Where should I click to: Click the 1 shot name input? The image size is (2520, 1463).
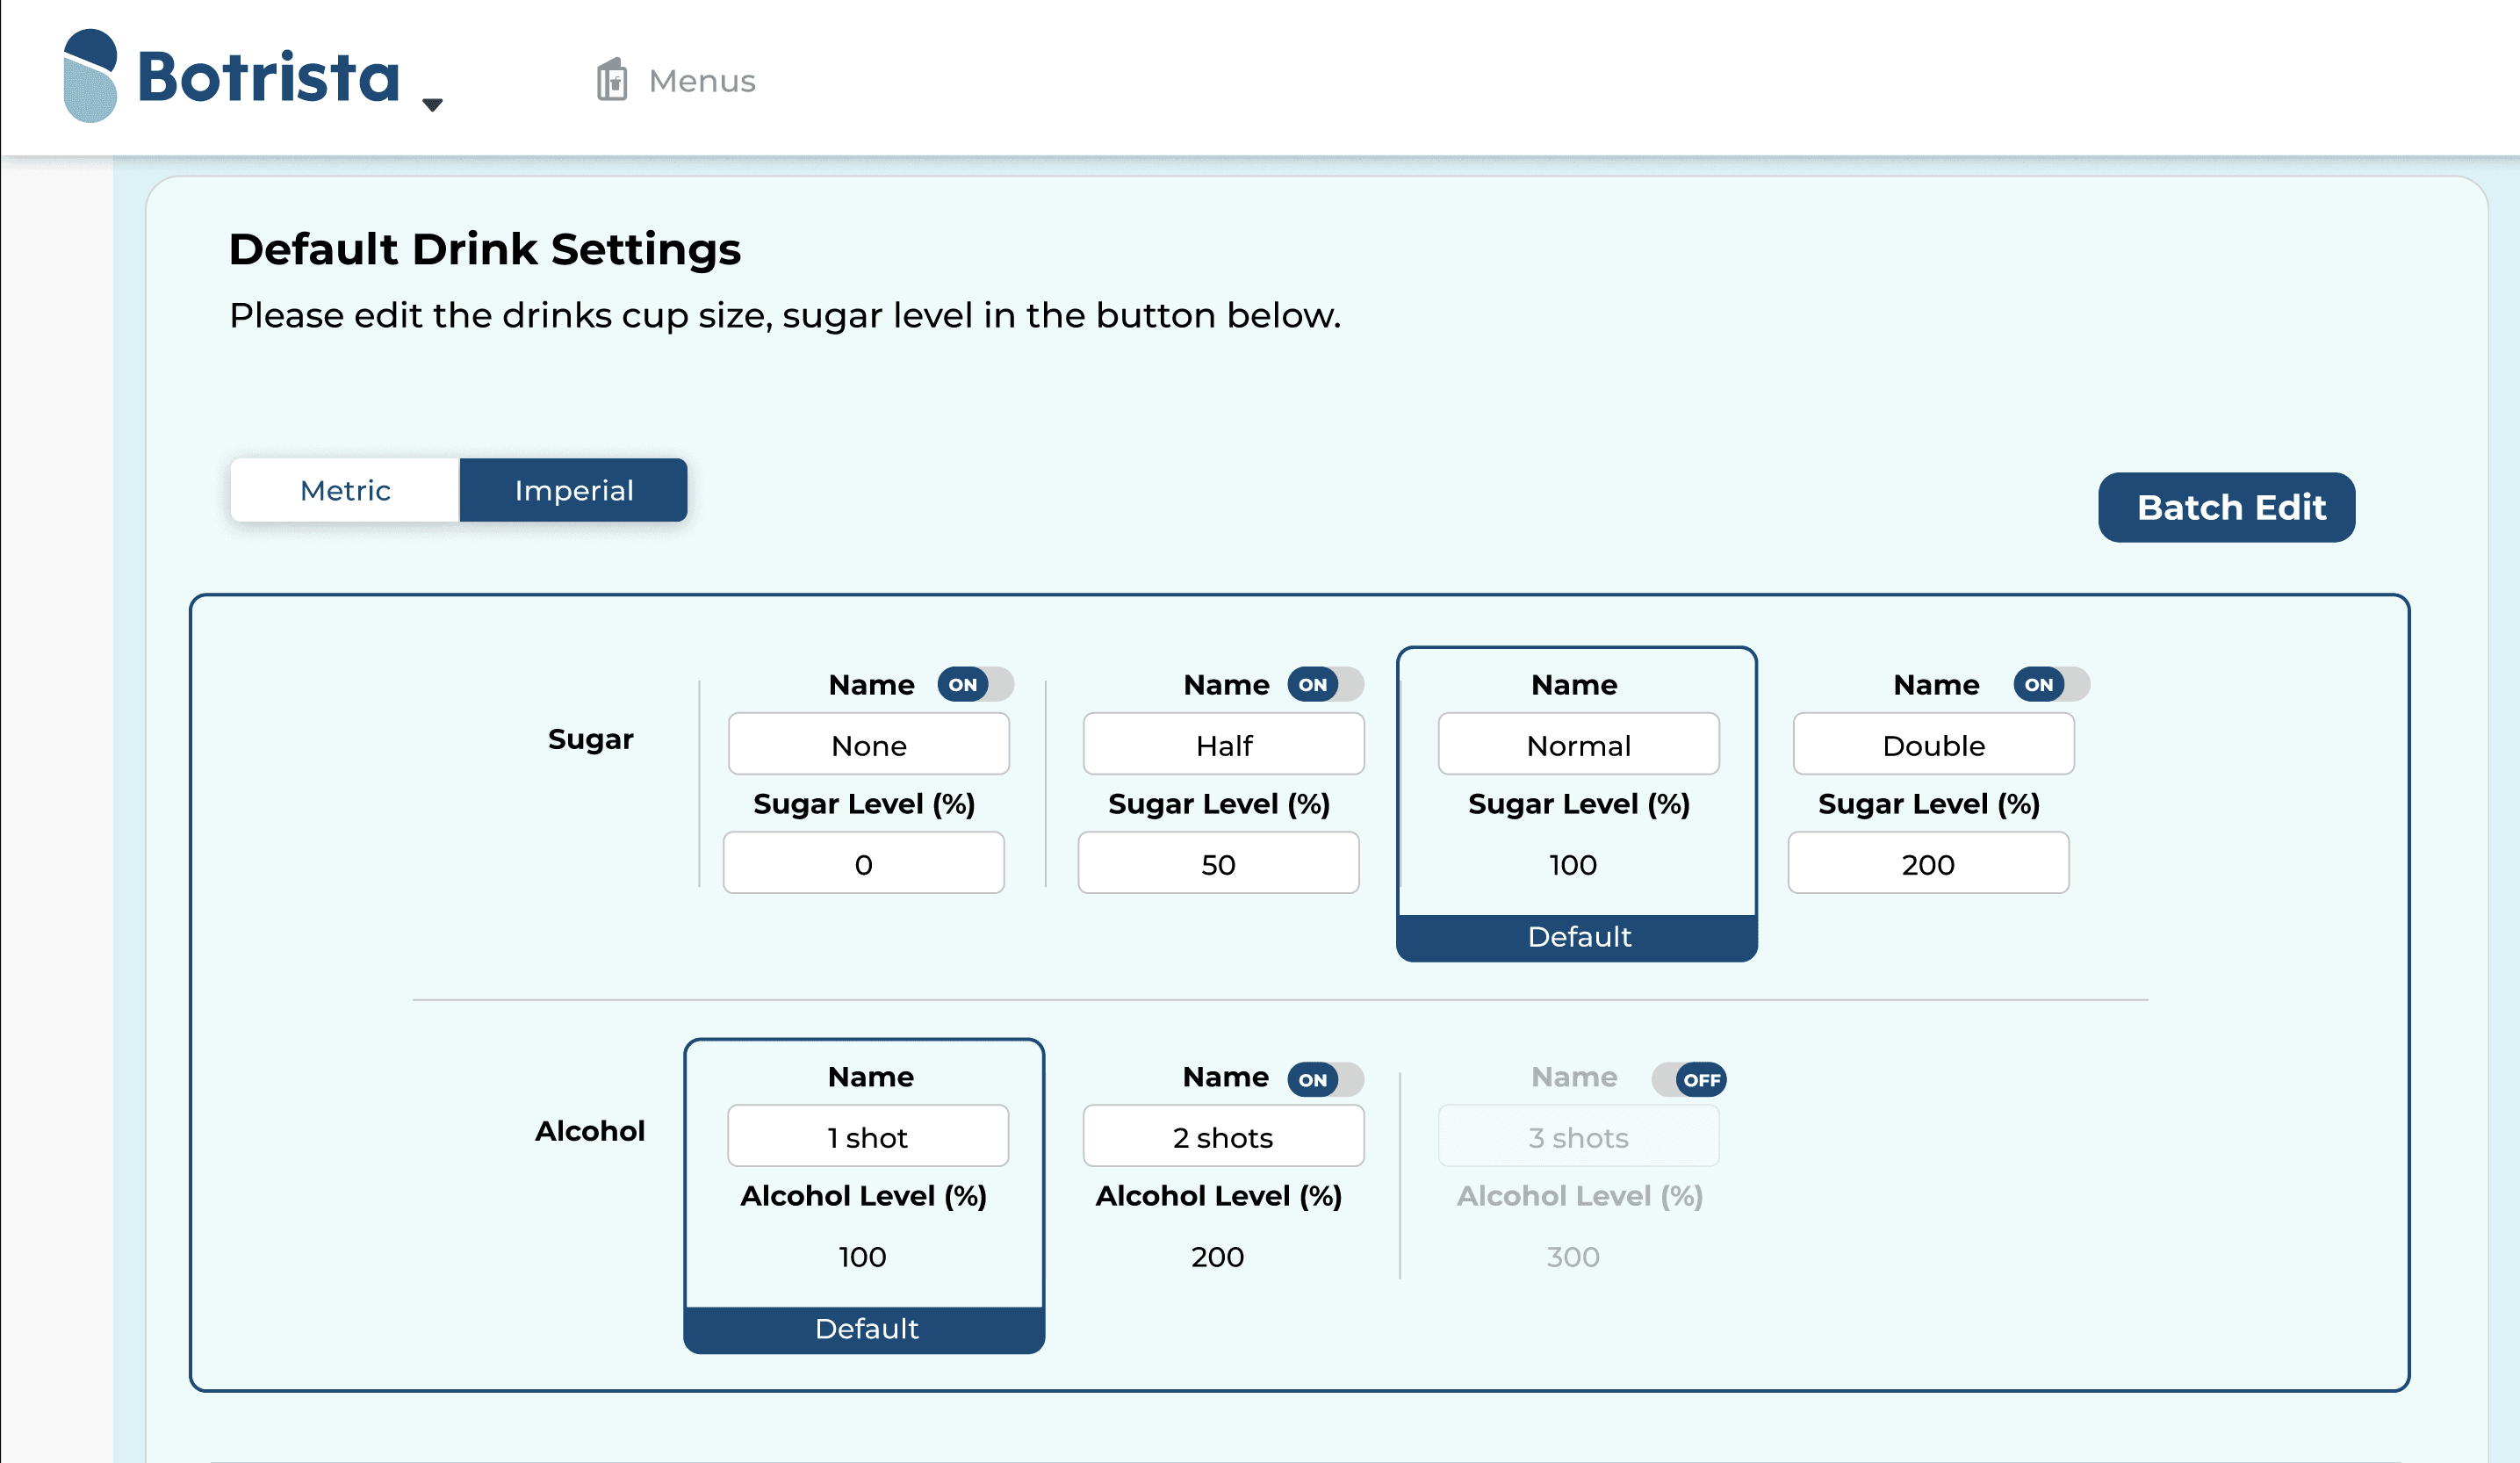(867, 1137)
